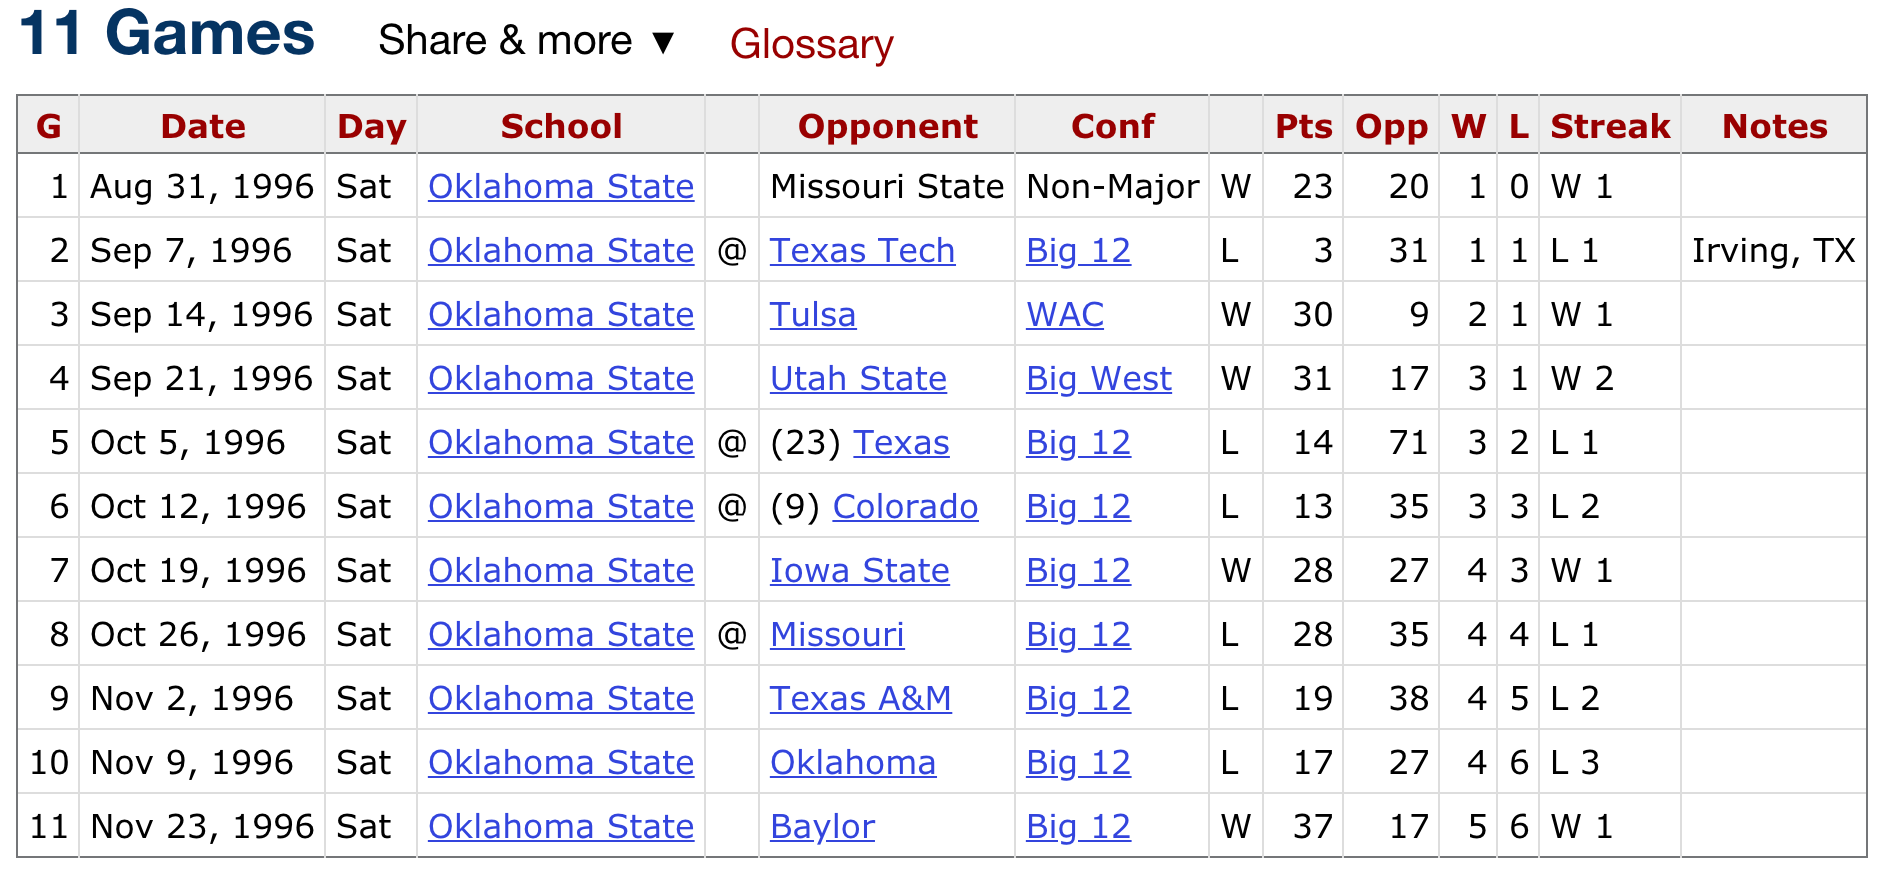Open the Baylor opponent link
1882x874 pixels.
(822, 827)
